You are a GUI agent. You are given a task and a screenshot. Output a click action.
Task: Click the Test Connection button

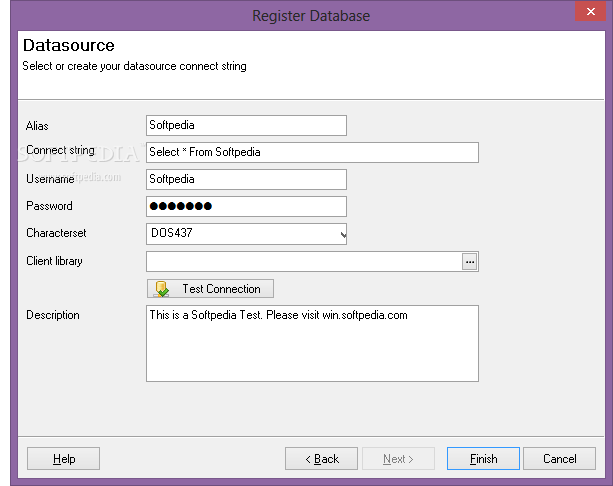click(210, 289)
